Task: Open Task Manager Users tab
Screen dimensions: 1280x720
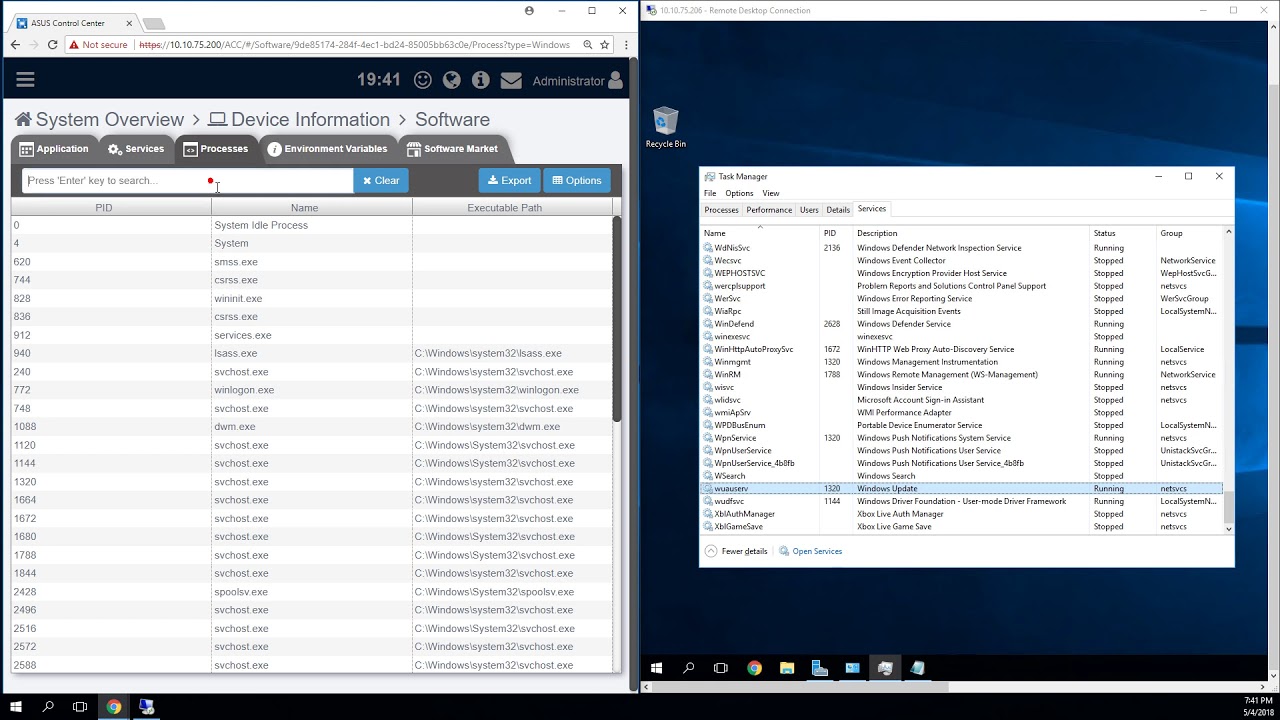Action: click(809, 210)
